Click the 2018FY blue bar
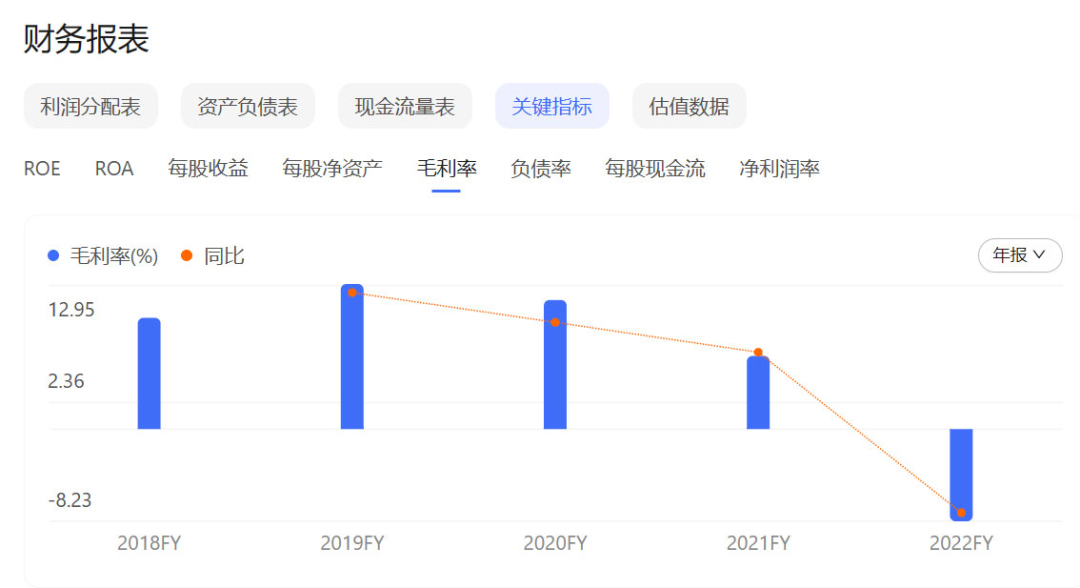The width and height of the screenshot is (1080, 588). [149, 373]
